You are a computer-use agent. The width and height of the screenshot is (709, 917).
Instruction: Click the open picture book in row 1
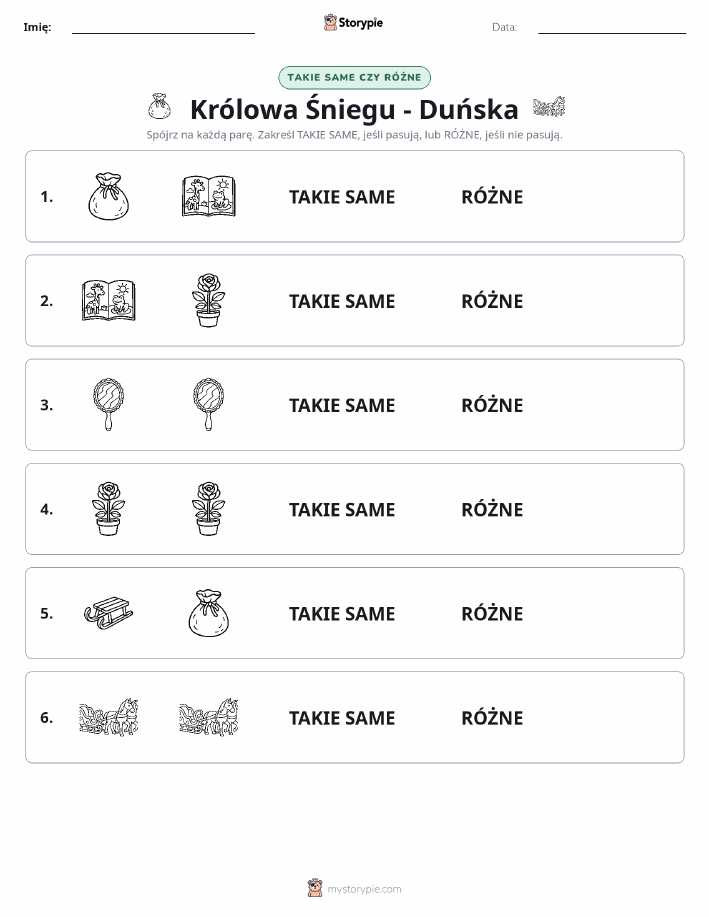(x=209, y=196)
